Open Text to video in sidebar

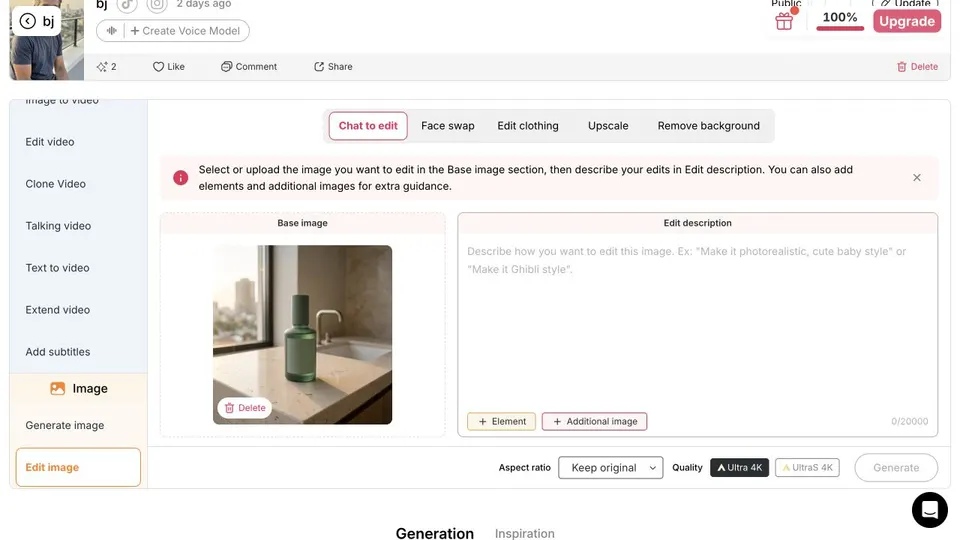[x=78, y=268]
